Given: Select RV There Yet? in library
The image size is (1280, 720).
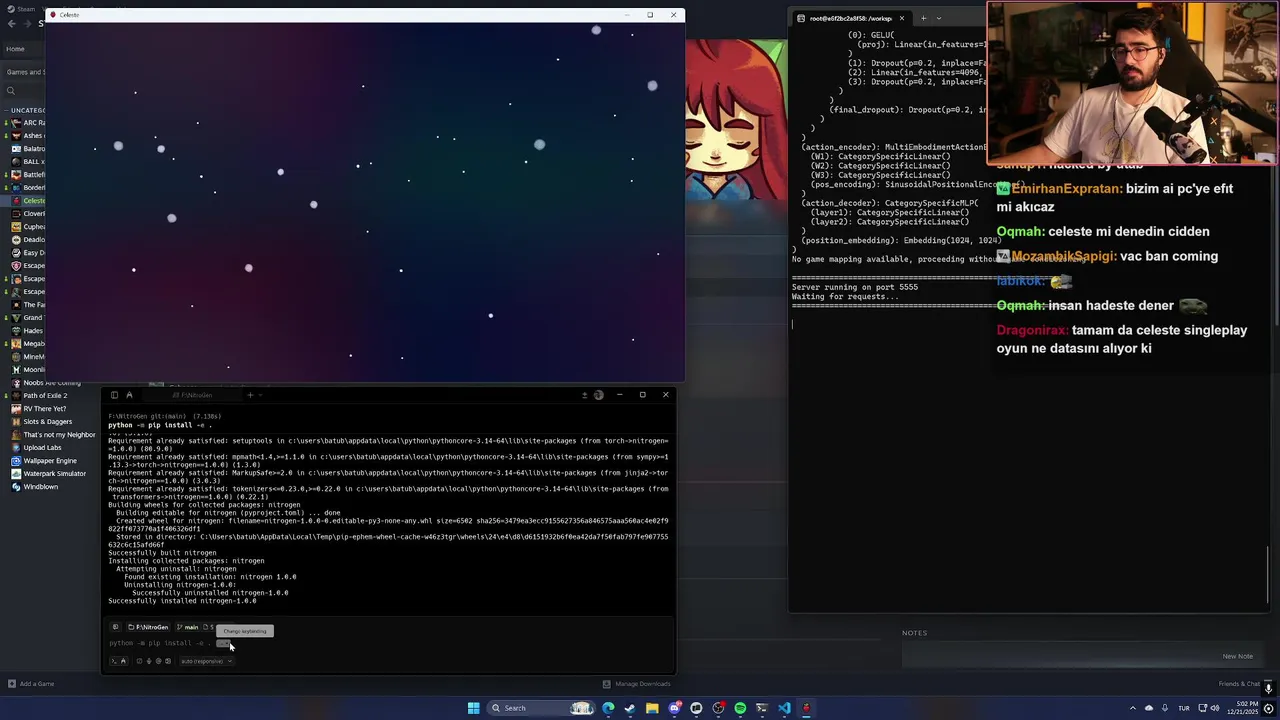Looking at the screenshot, I should click(x=45, y=408).
